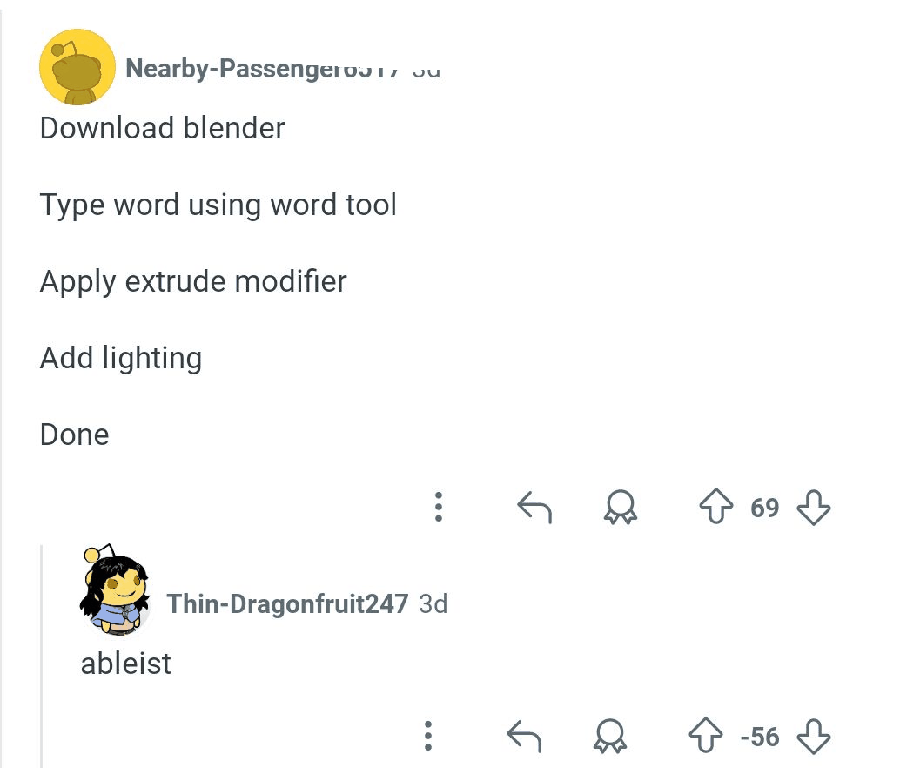Give award to the ableist reply
Viewport: 900px width, 768px height.
coord(610,735)
